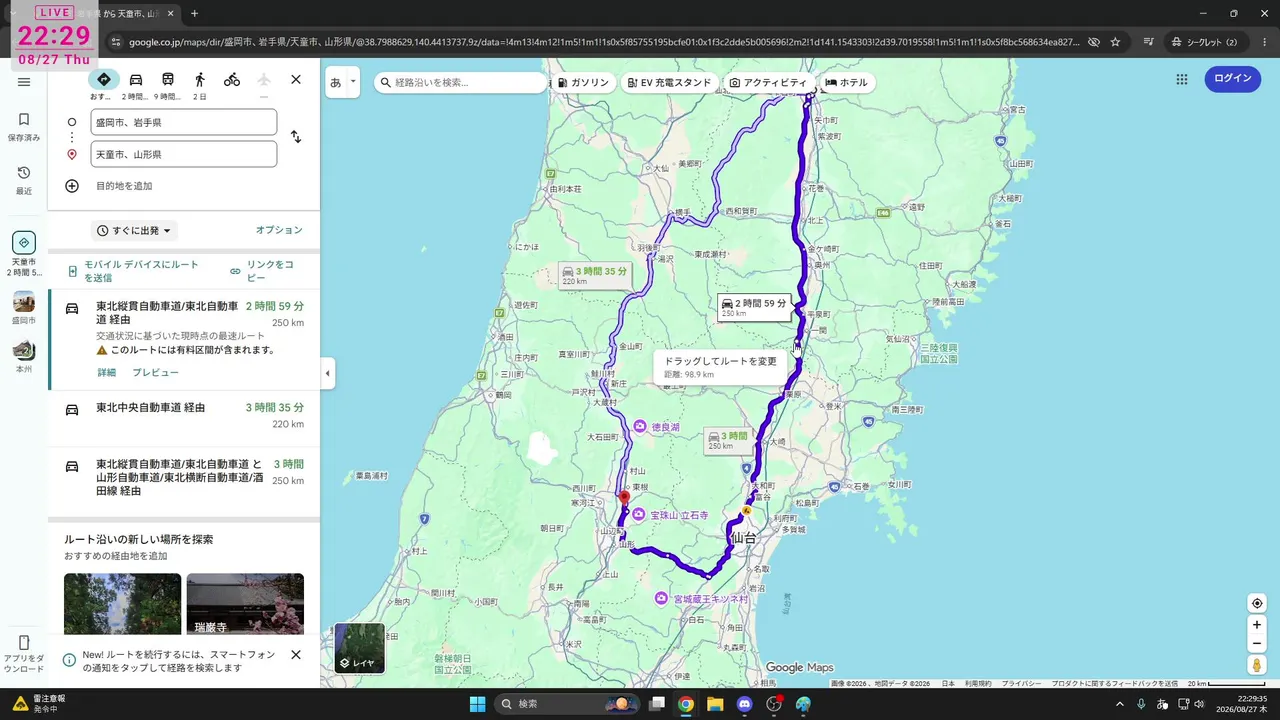Image resolution: width=1280 pixels, height=720 pixels.
Task: Zoom out on the map
Action: coord(1257,643)
